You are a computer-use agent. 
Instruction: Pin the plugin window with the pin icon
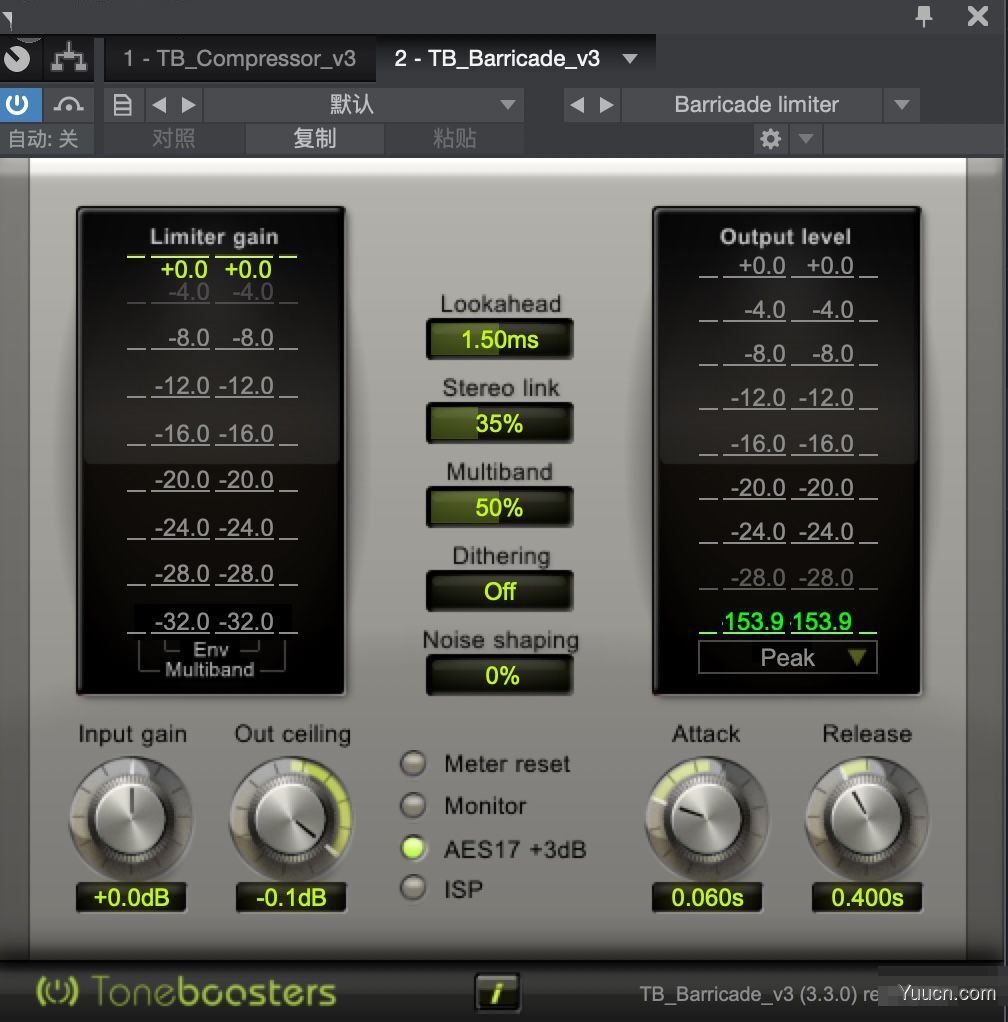click(922, 17)
